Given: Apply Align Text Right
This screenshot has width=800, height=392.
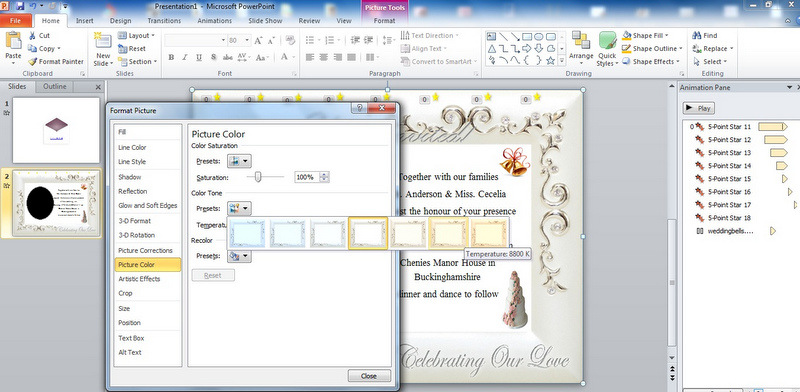Looking at the screenshot, I should coord(337,57).
